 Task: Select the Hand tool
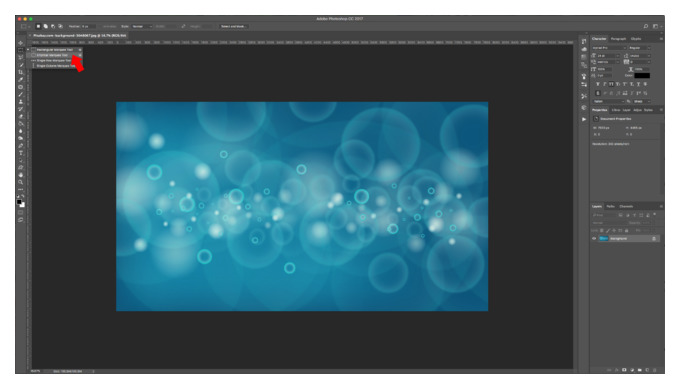pos(21,175)
